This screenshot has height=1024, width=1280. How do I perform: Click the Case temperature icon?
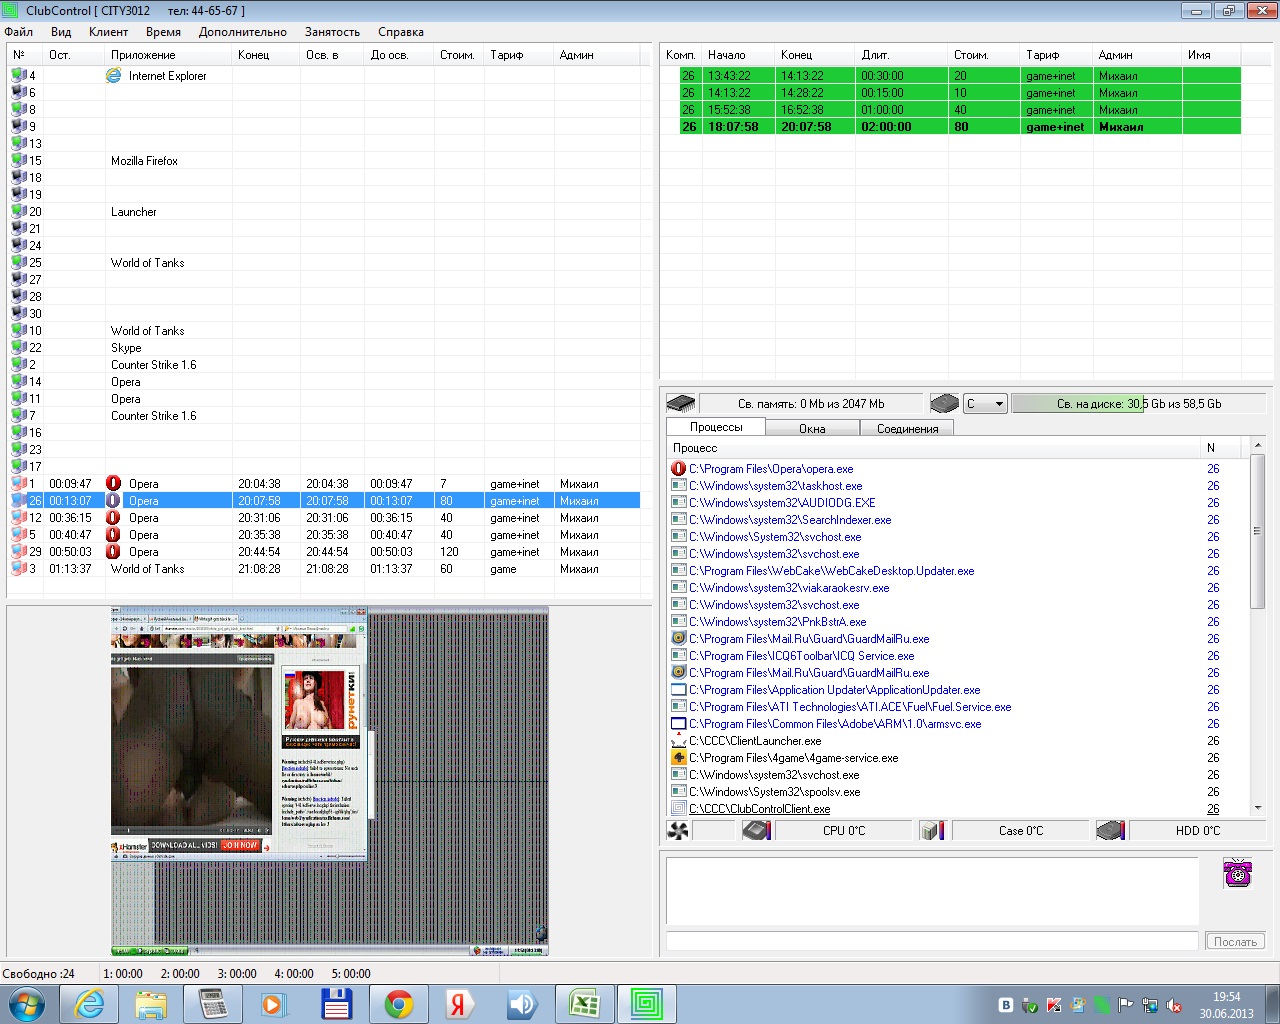pyautogui.click(x=932, y=831)
